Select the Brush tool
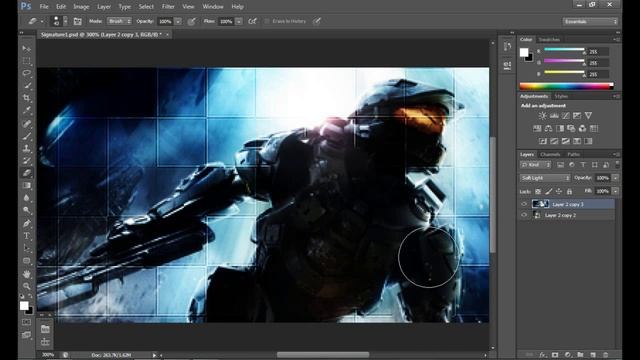The height and width of the screenshot is (360, 640). (27, 136)
